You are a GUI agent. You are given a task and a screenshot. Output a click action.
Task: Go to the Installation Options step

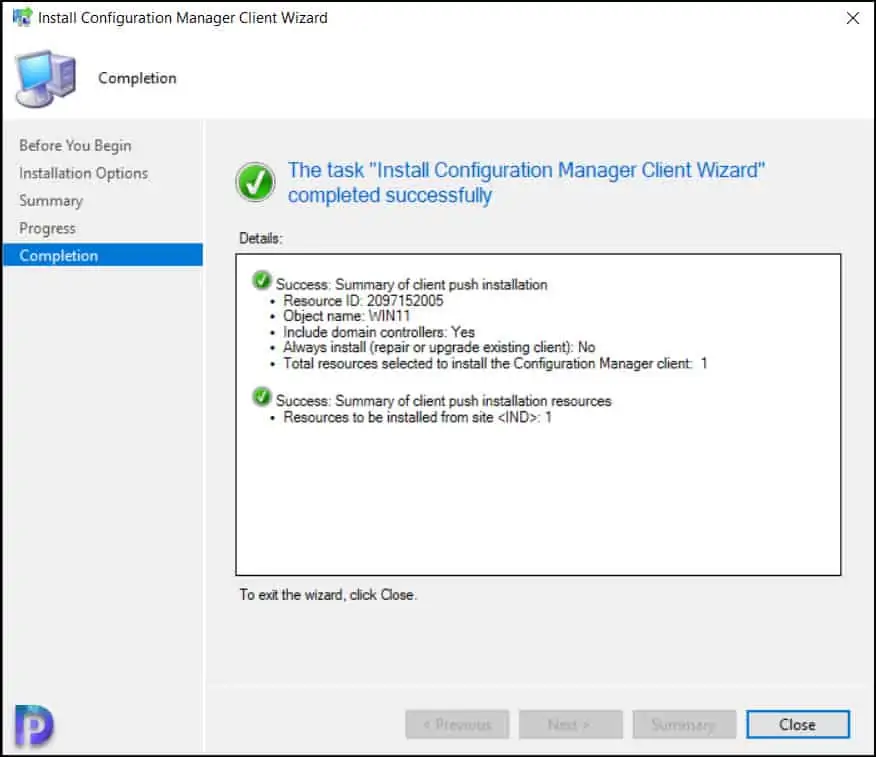83,173
